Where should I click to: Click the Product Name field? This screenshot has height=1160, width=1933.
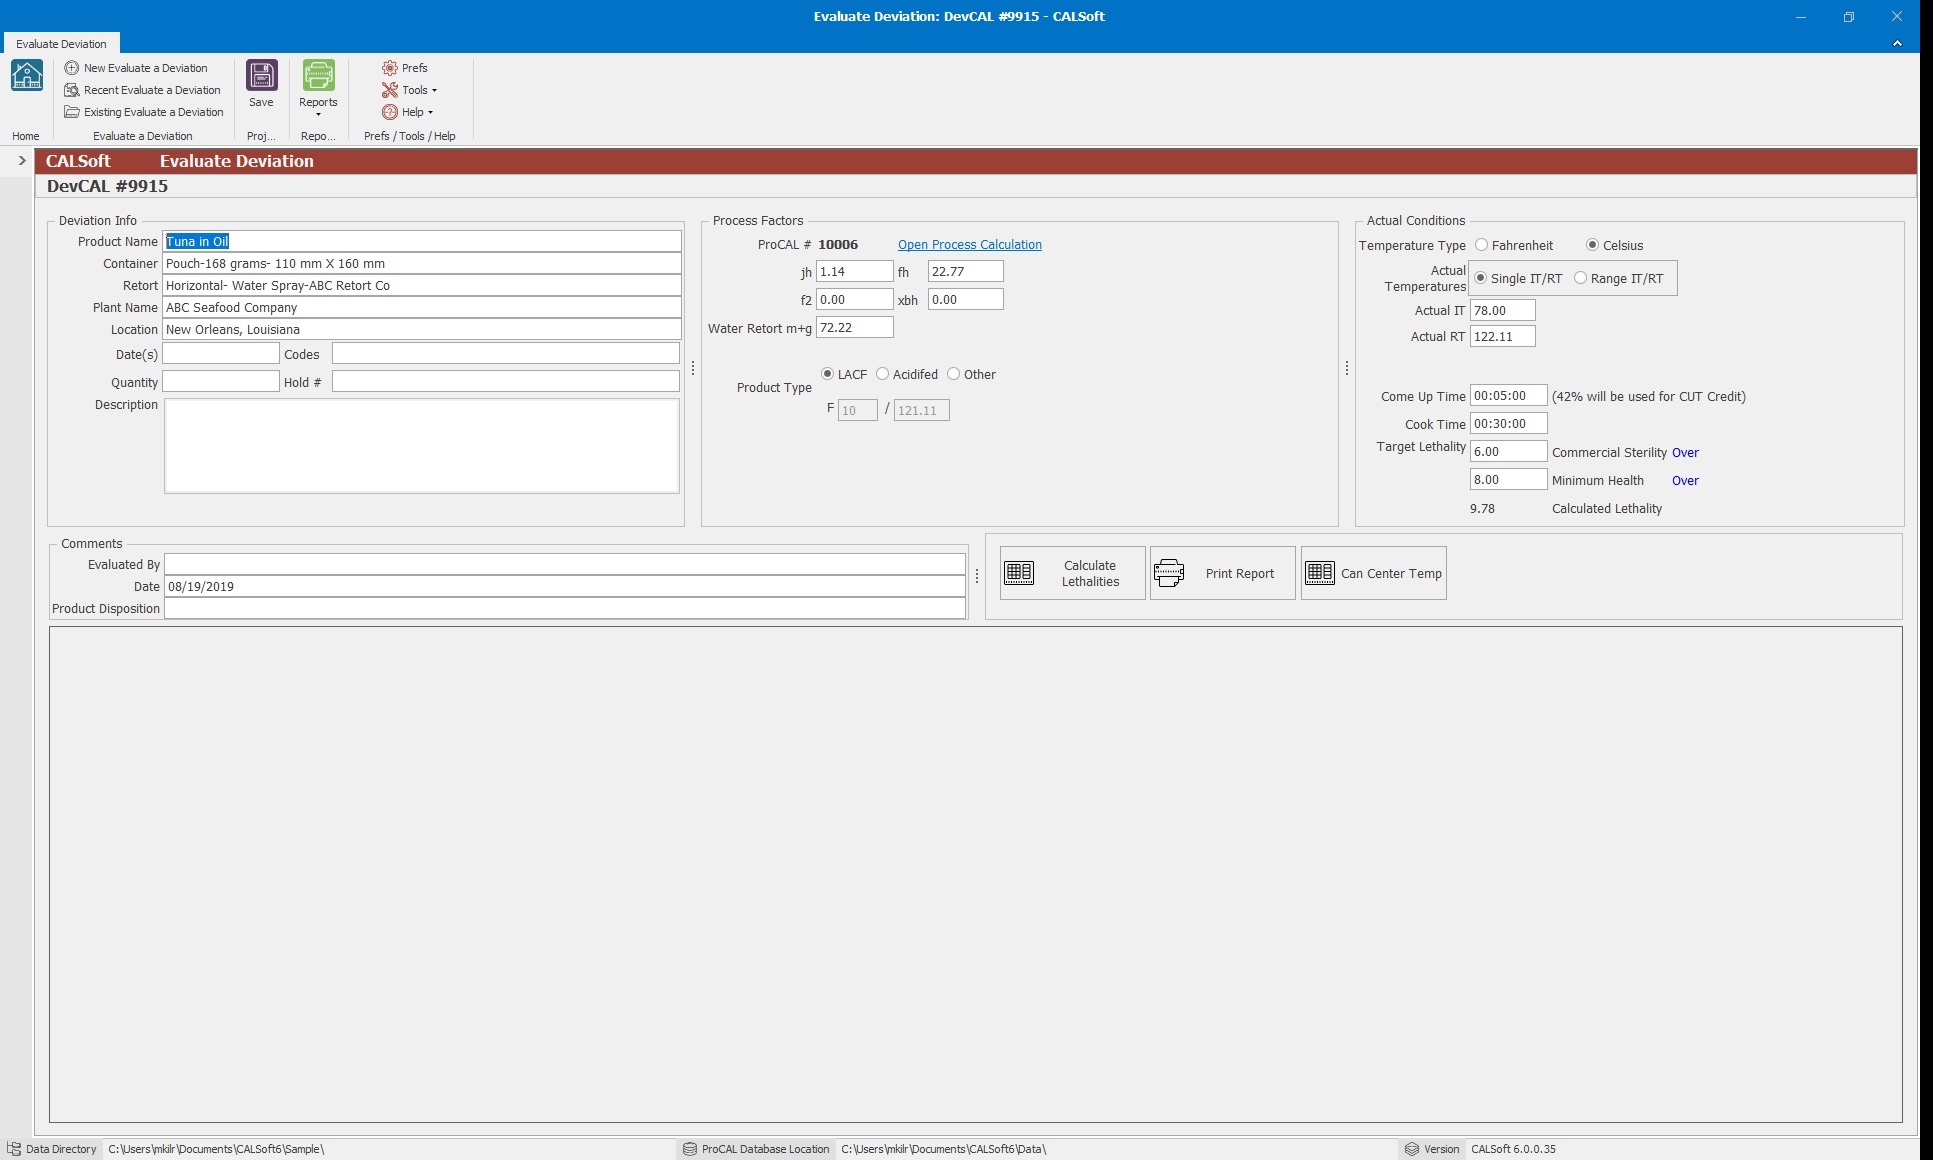click(x=422, y=241)
